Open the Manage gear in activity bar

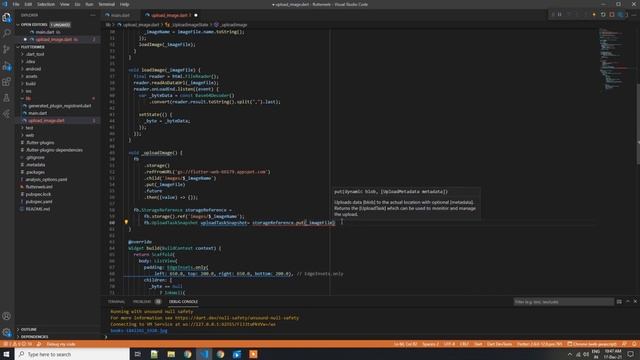click(x=7, y=332)
